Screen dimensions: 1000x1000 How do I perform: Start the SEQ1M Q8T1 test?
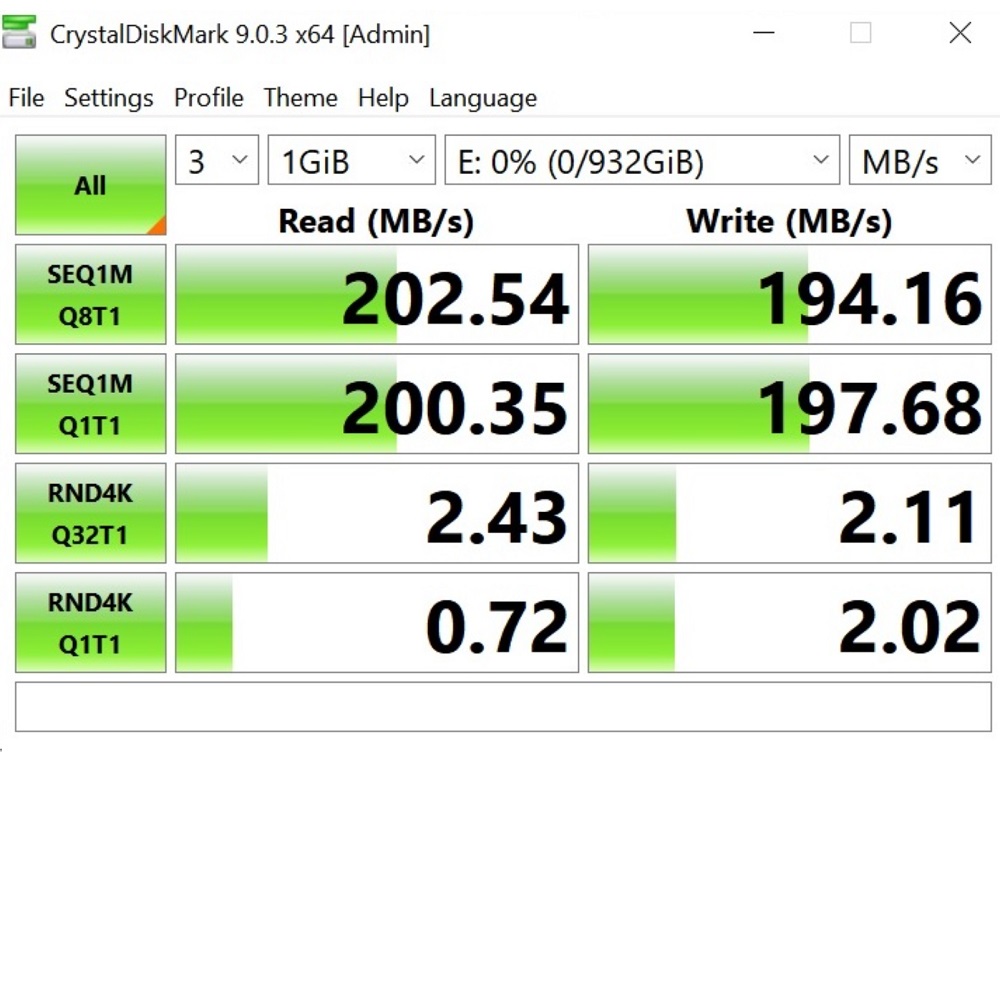coord(91,295)
